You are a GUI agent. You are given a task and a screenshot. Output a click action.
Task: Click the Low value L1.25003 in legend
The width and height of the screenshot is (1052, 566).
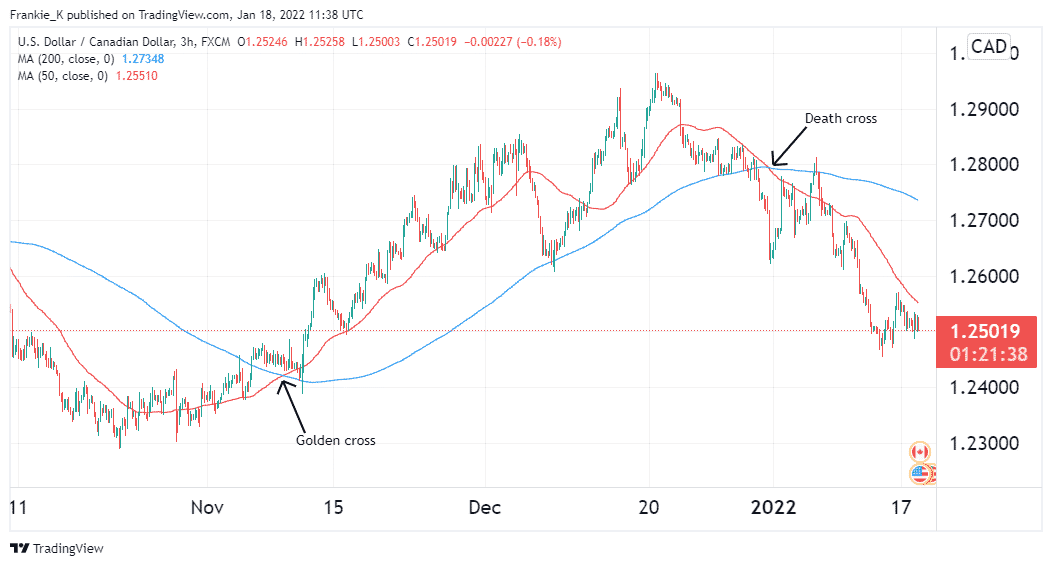tap(375, 42)
